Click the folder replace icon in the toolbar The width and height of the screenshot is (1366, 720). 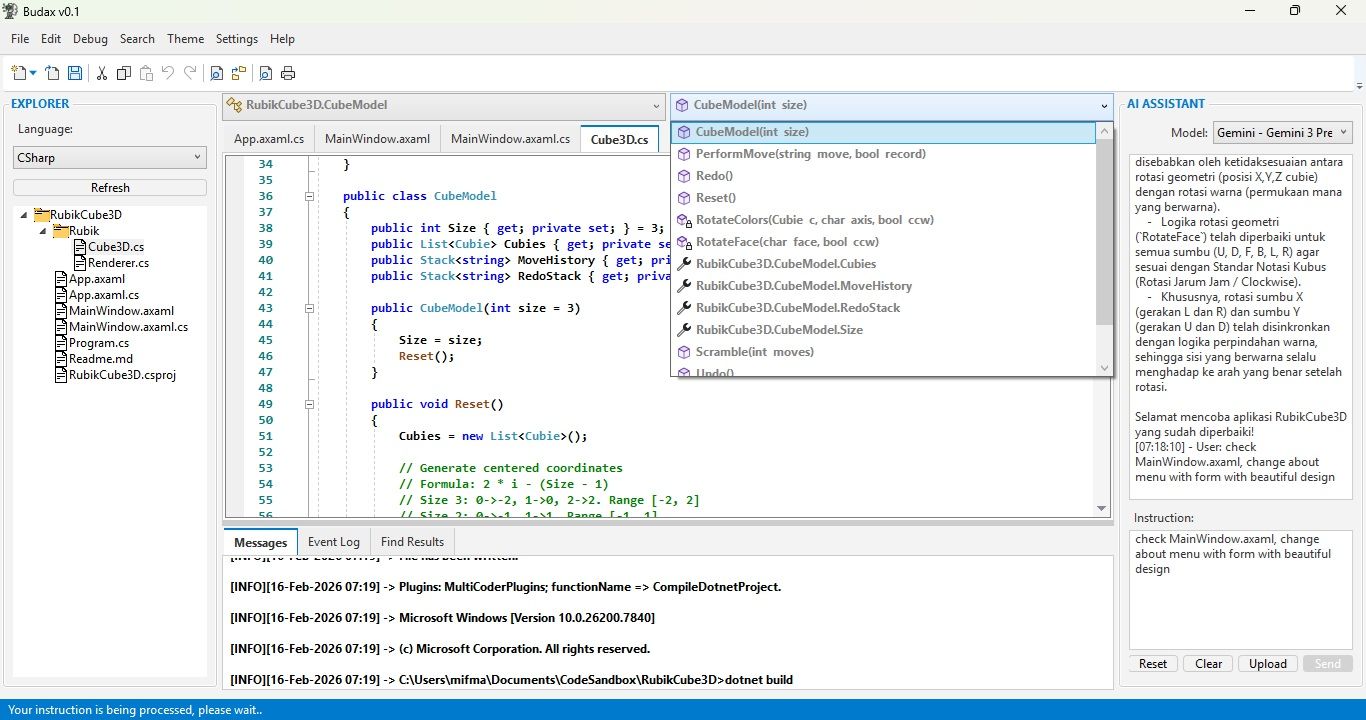pyautogui.click(x=239, y=73)
